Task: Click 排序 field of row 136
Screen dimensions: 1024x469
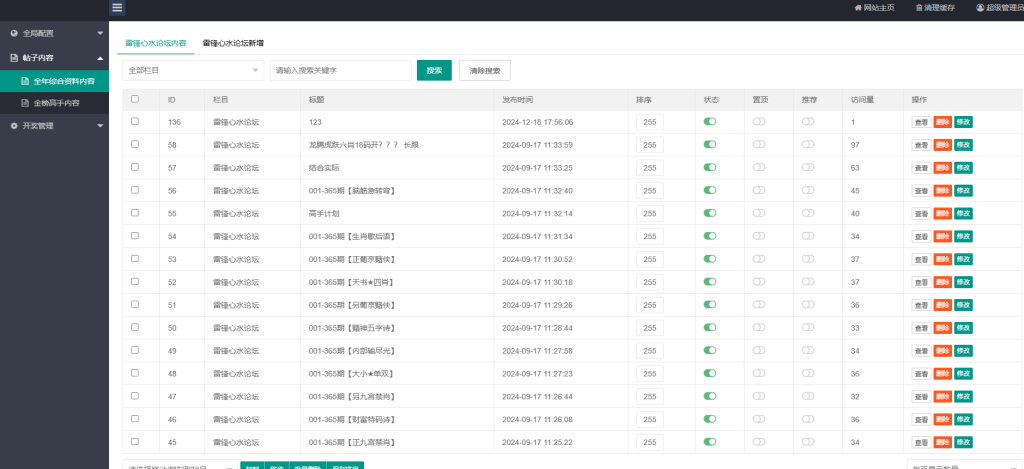Action: tap(650, 122)
